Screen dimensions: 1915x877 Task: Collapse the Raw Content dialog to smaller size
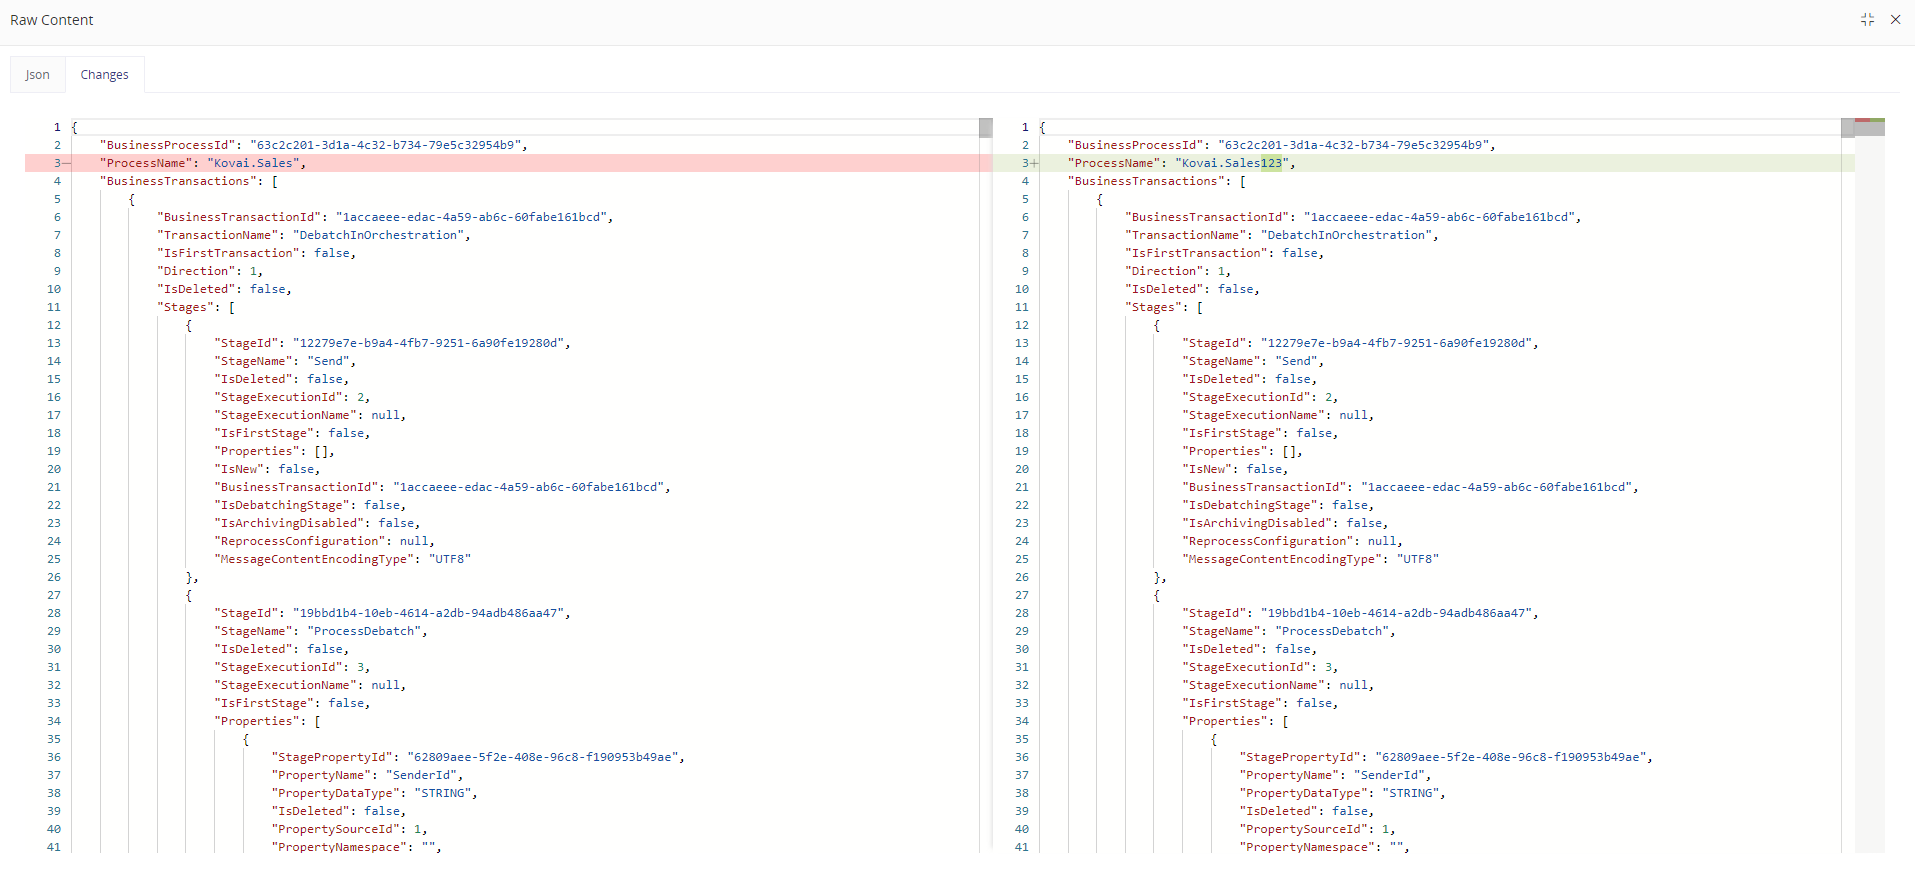click(1866, 20)
